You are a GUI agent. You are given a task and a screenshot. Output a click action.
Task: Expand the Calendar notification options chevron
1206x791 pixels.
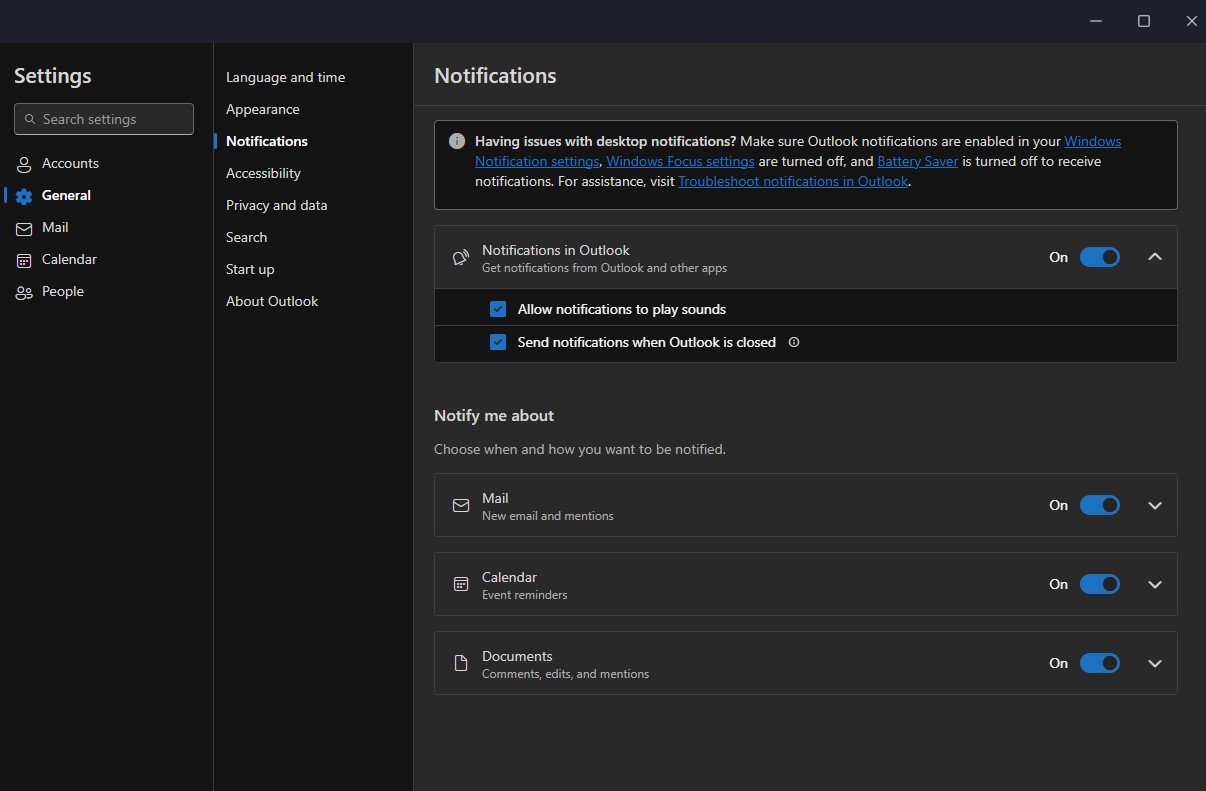[x=1155, y=584]
